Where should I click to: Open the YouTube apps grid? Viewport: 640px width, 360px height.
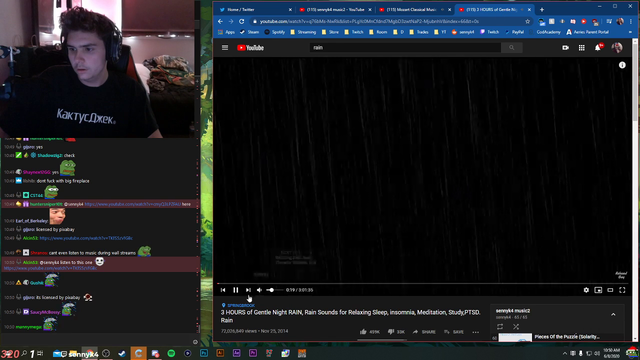tap(582, 48)
